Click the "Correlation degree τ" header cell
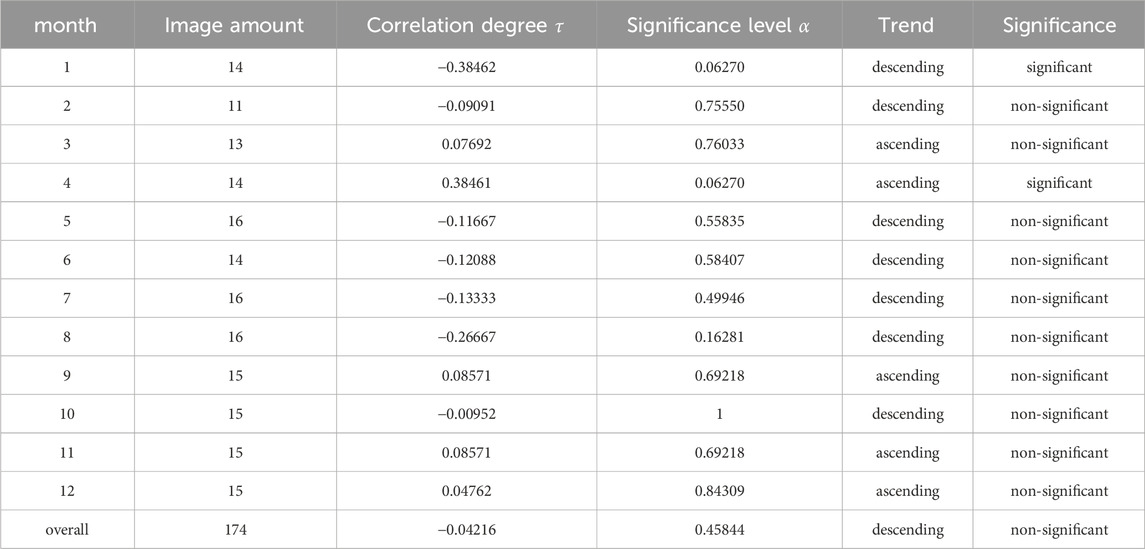Image resolution: width=1145 pixels, height=549 pixels. (x=466, y=25)
